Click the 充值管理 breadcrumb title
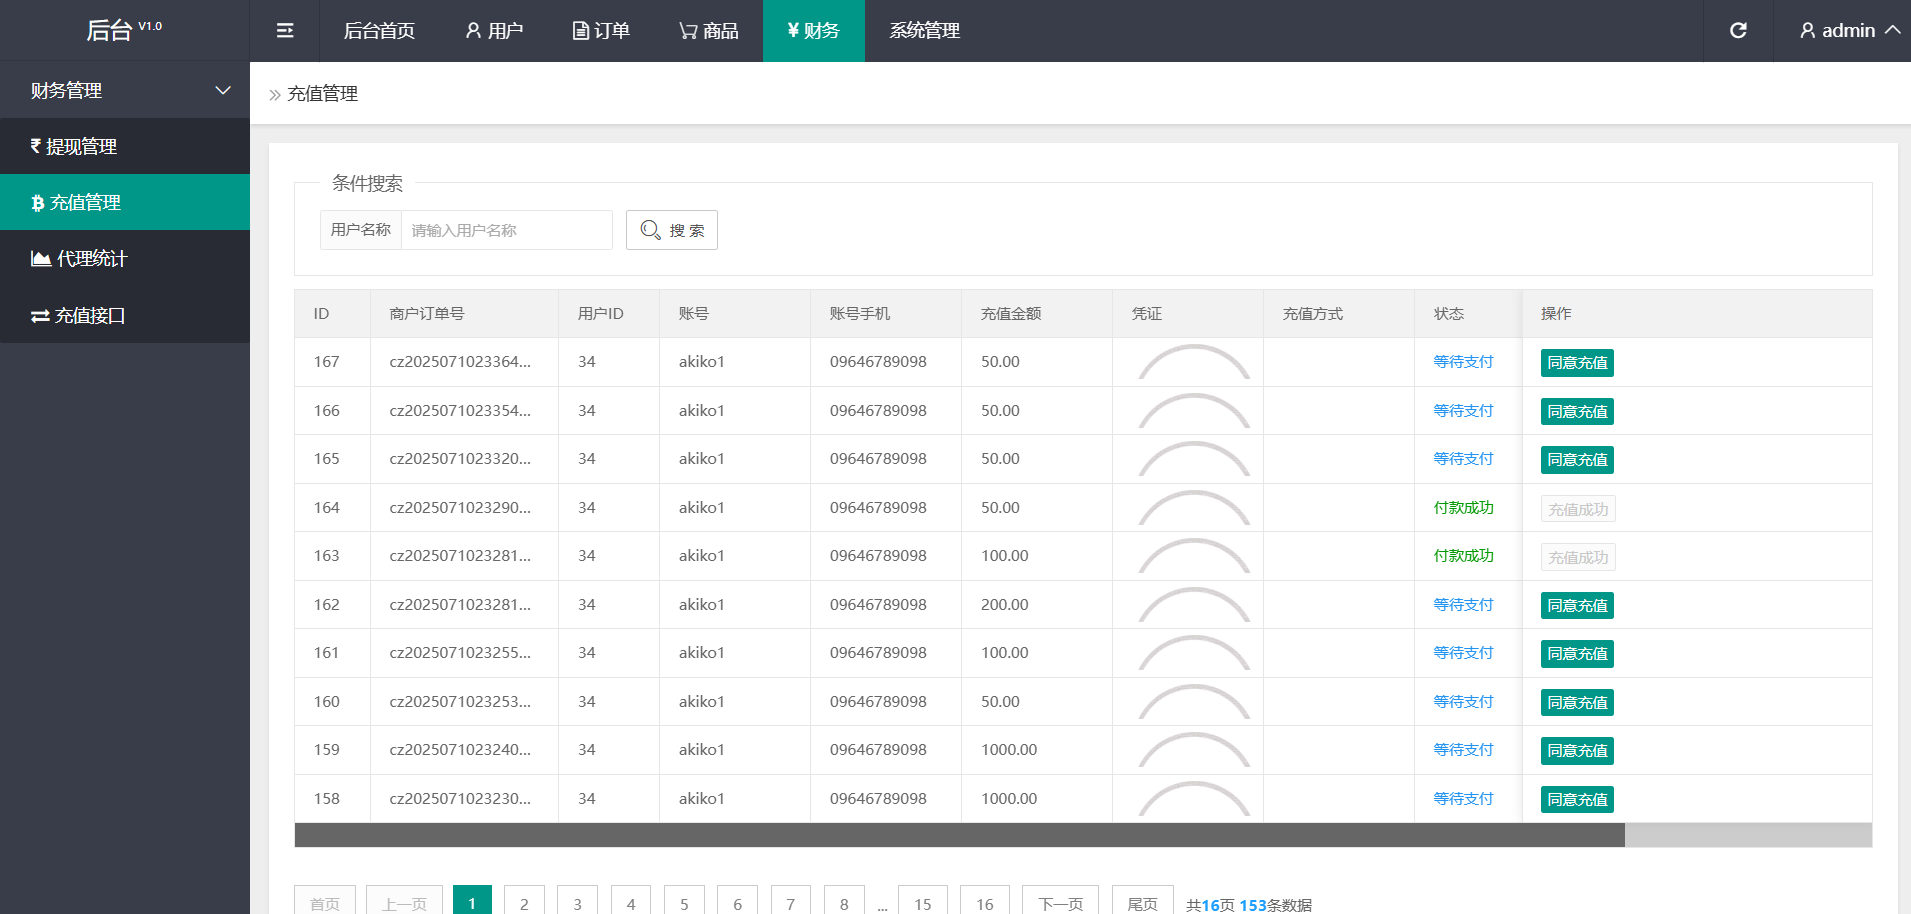The height and width of the screenshot is (914, 1911). (x=322, y=94)
